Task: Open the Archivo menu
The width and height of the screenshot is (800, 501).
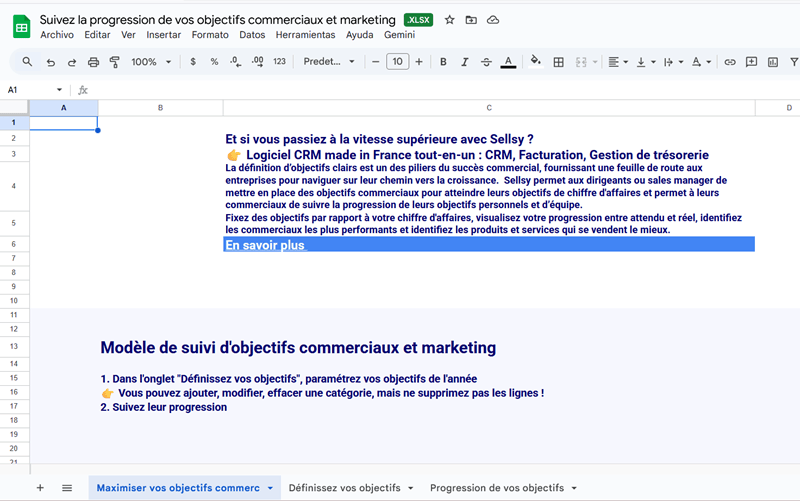Action: point(57,35)
